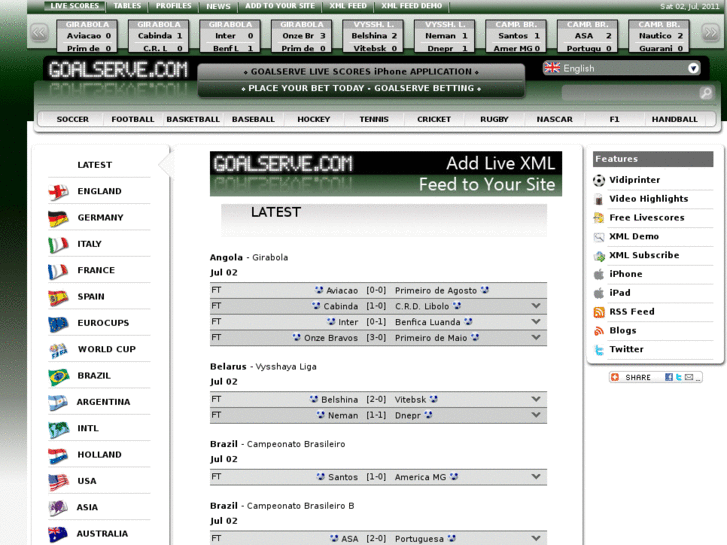Share via Facebook icon in share bar
This screenshot has height=545, width=727.
(669, 377)
